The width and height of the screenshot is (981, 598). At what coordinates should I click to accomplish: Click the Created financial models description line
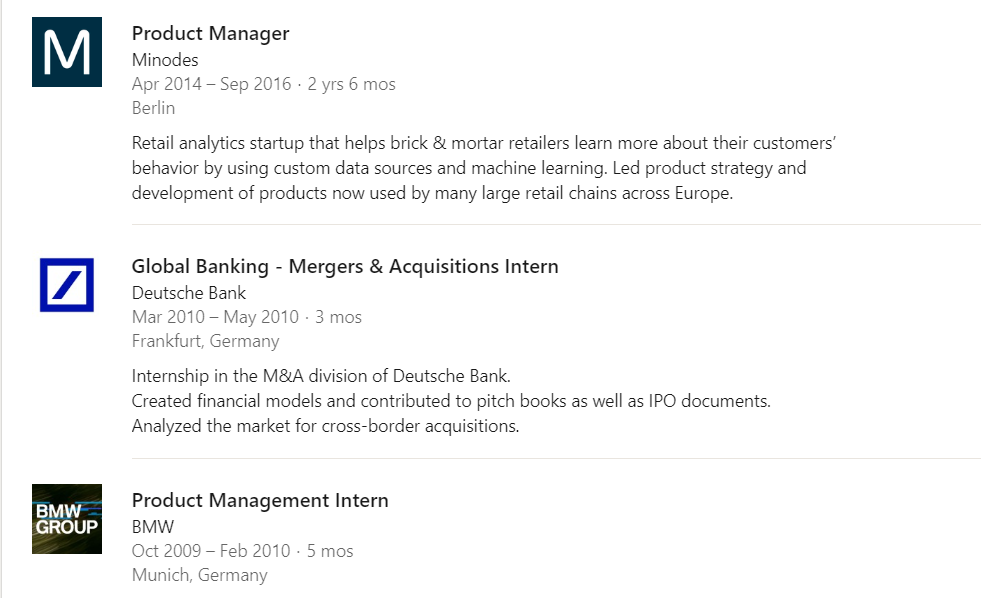coord(450,401)
